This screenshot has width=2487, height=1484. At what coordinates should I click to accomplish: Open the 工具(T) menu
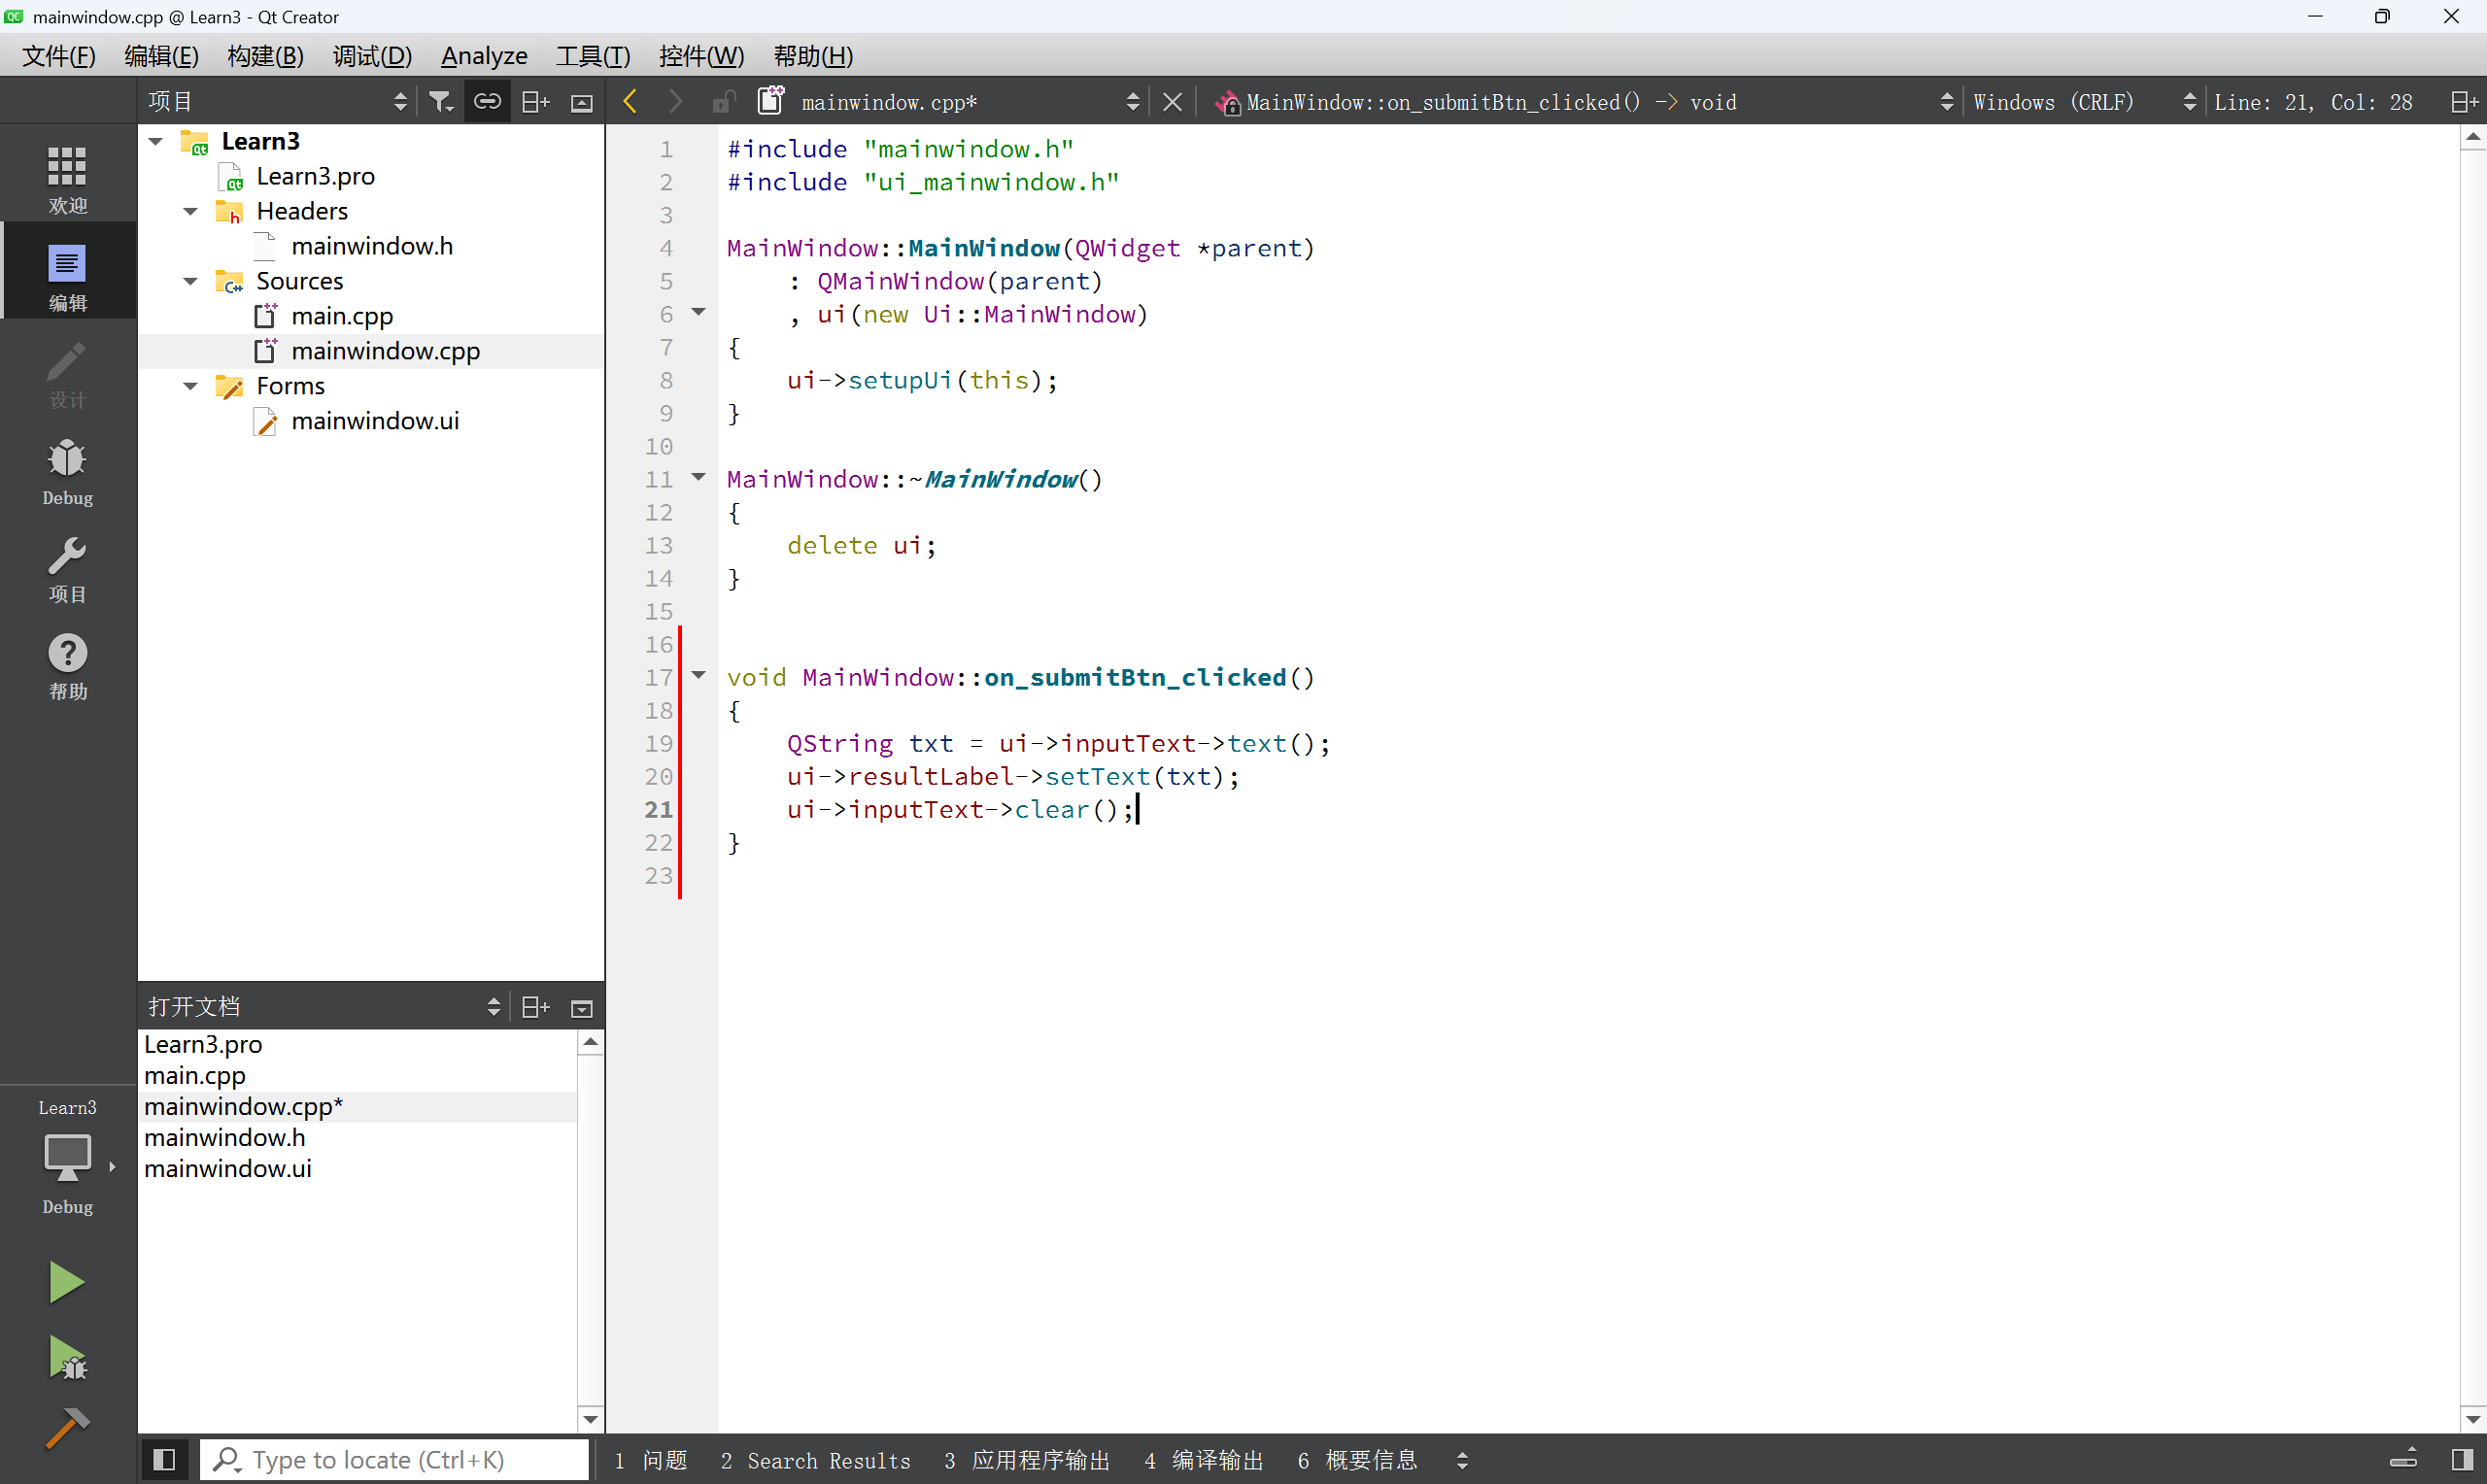pyautogui.click(x=593, y=56)
